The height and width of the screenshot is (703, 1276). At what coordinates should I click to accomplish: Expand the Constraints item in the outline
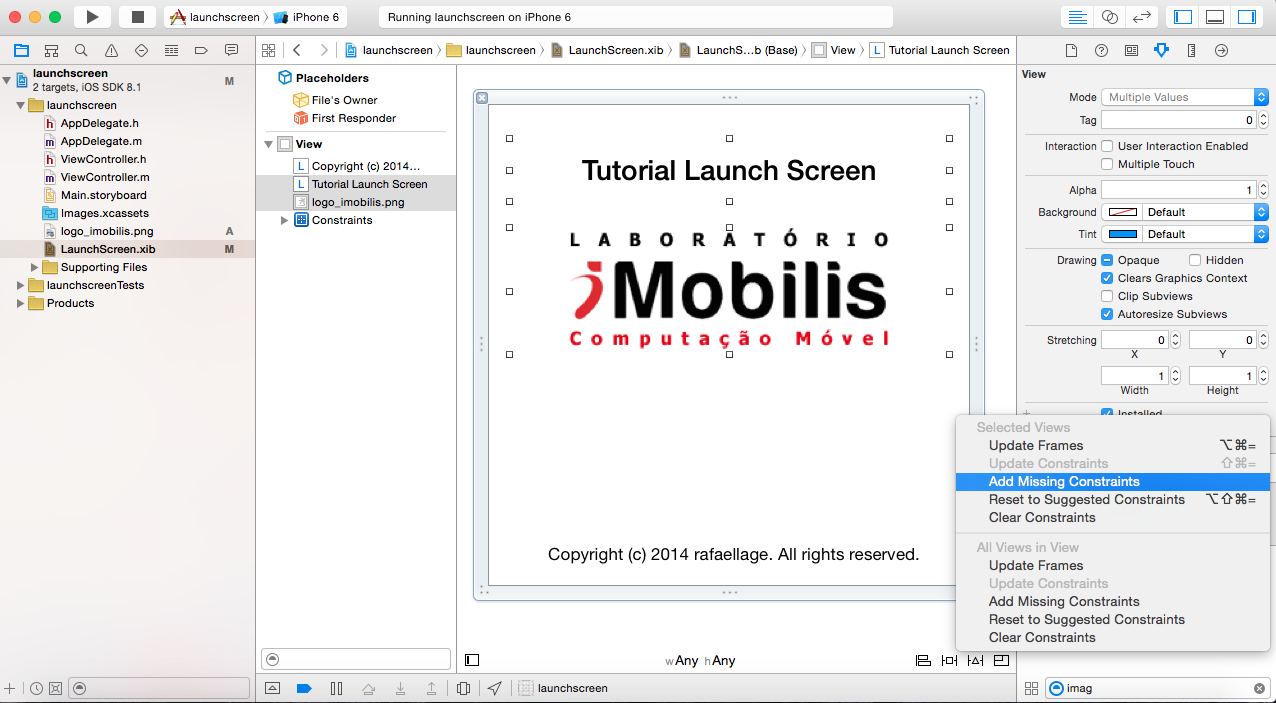(x=285, y=220)
